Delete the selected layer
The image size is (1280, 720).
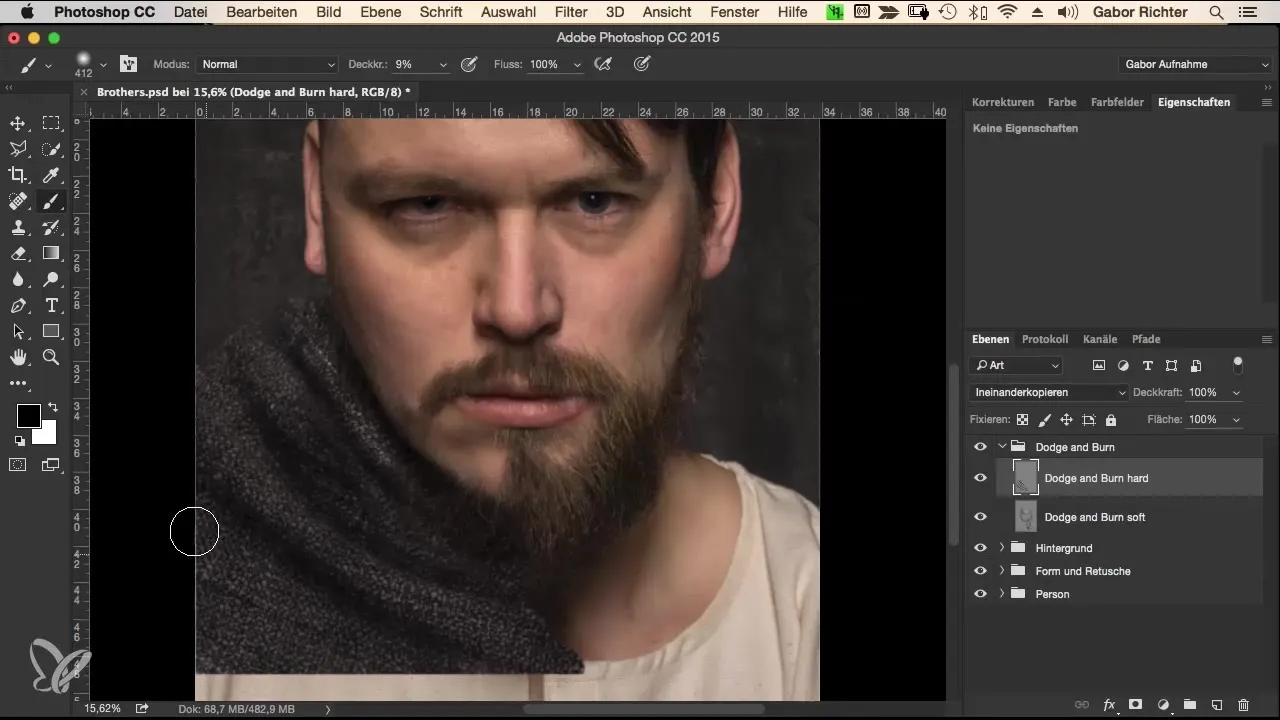(1244, 705)
